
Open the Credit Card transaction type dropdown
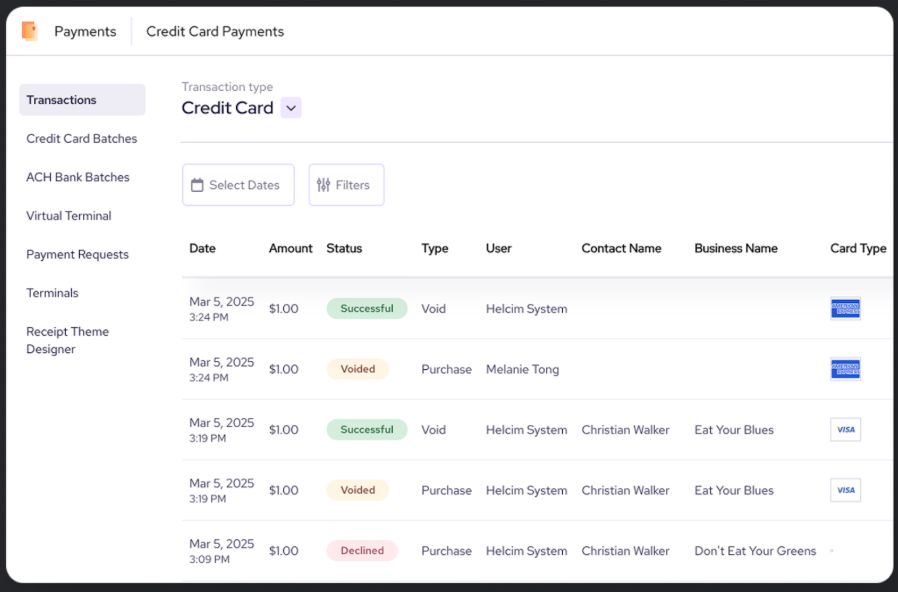coord(291,107)
